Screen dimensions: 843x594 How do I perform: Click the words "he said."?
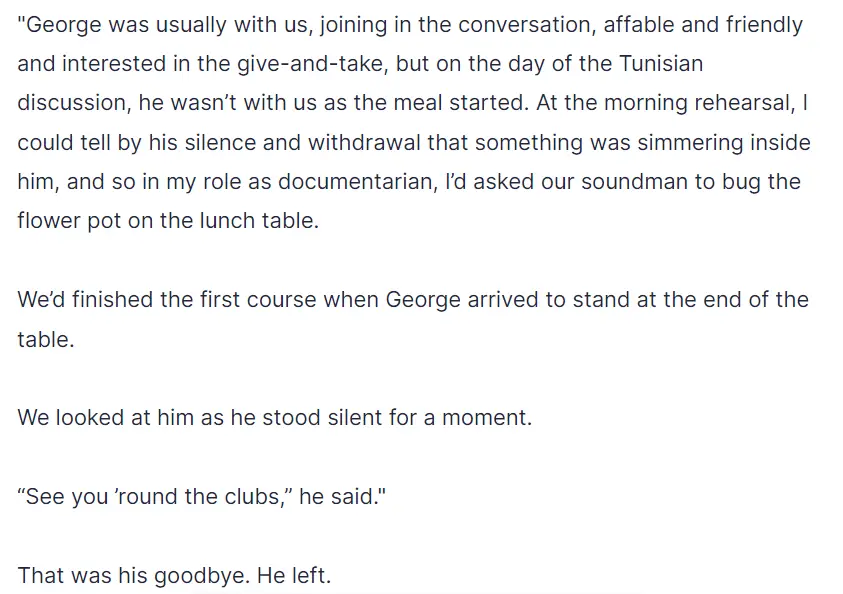(x=339, y=496)
